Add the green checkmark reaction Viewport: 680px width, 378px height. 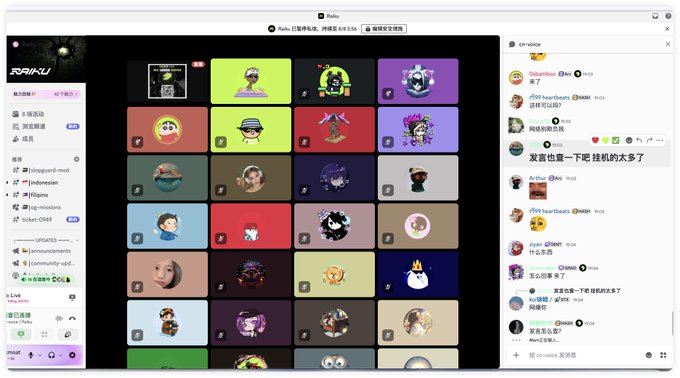tap(616, 140)
